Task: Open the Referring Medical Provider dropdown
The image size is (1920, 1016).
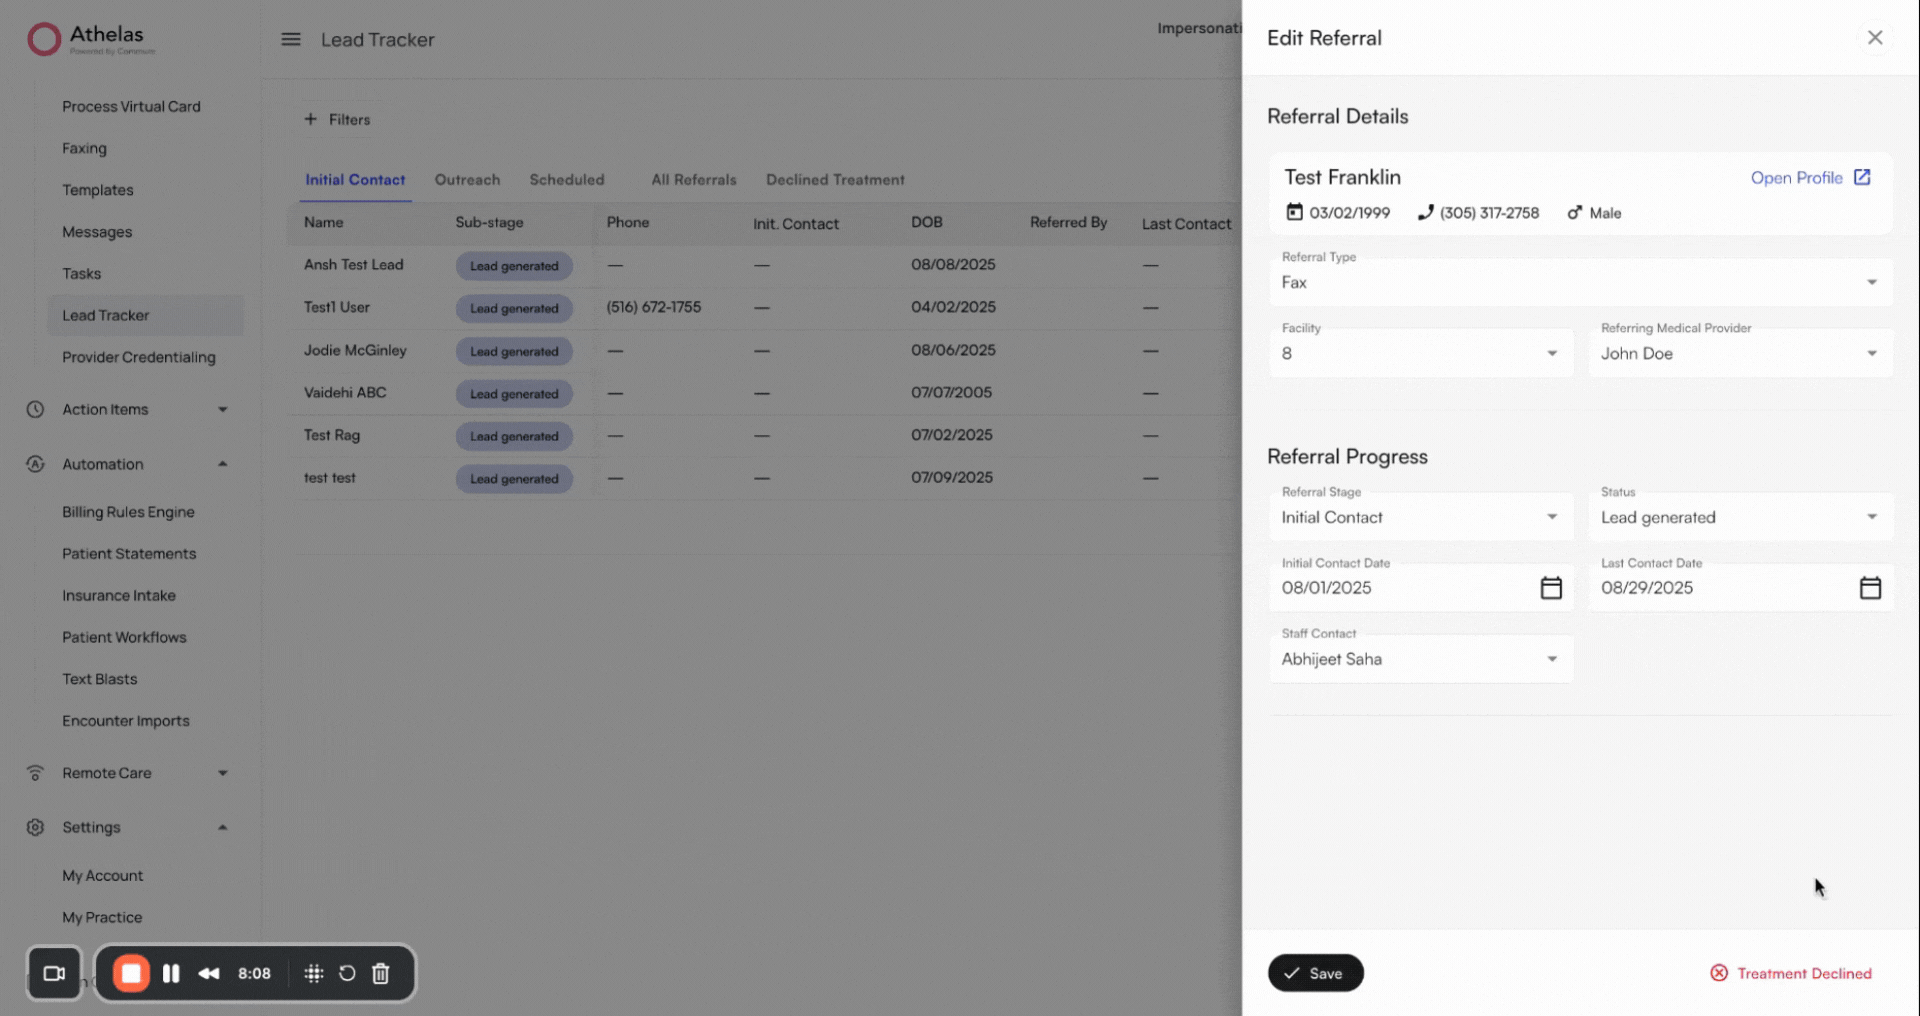Action: tap(1740, 353)
